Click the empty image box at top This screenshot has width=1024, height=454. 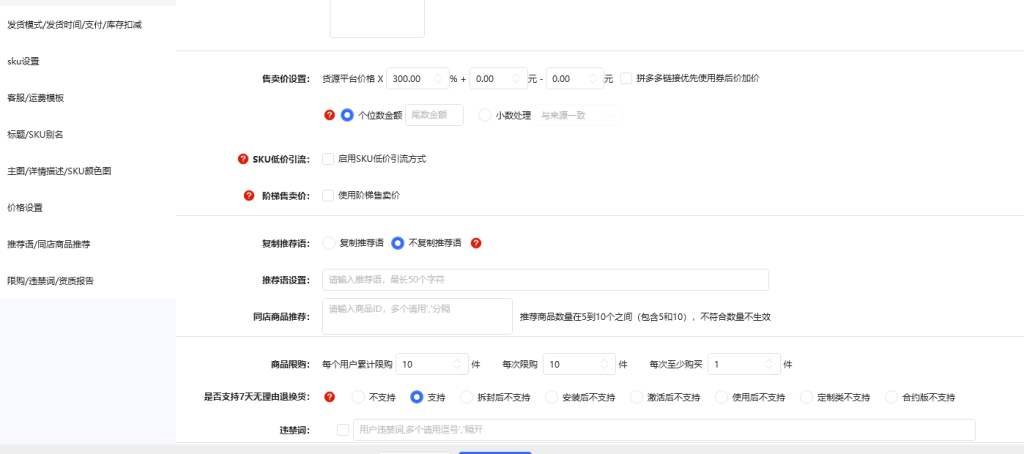tap(377, 18)
